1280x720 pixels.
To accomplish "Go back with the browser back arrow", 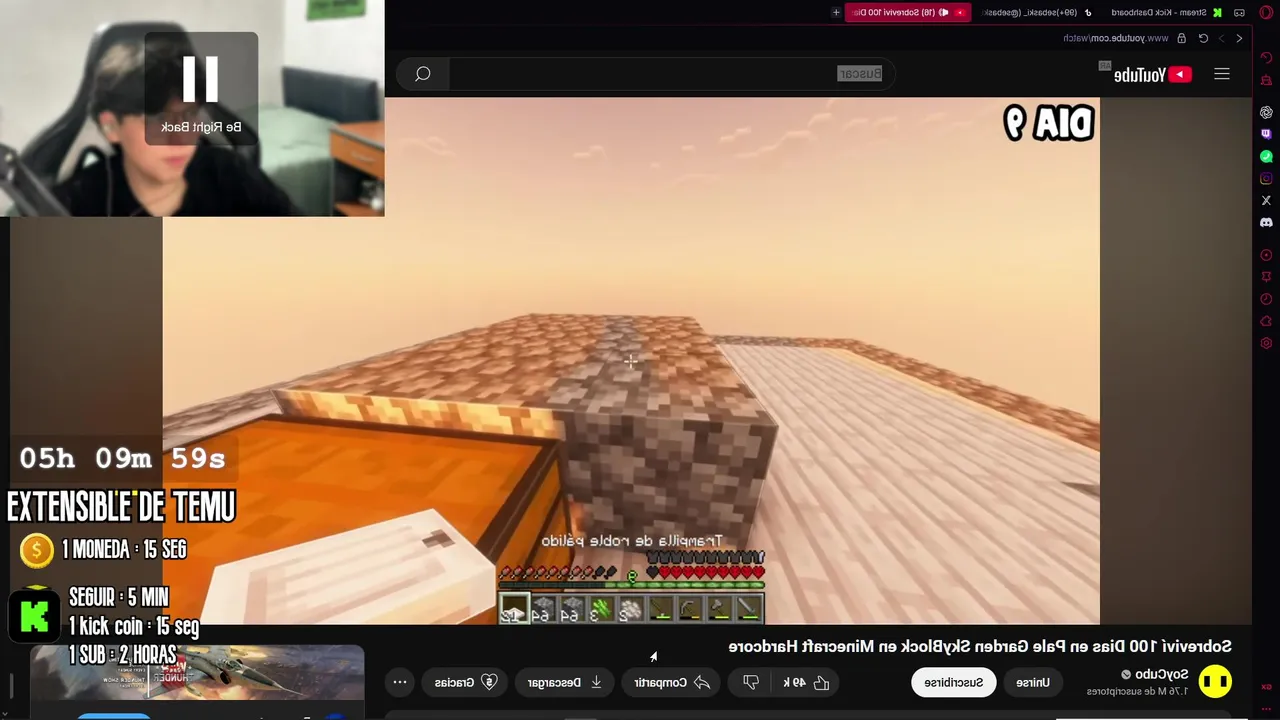I will (1240, 38).
